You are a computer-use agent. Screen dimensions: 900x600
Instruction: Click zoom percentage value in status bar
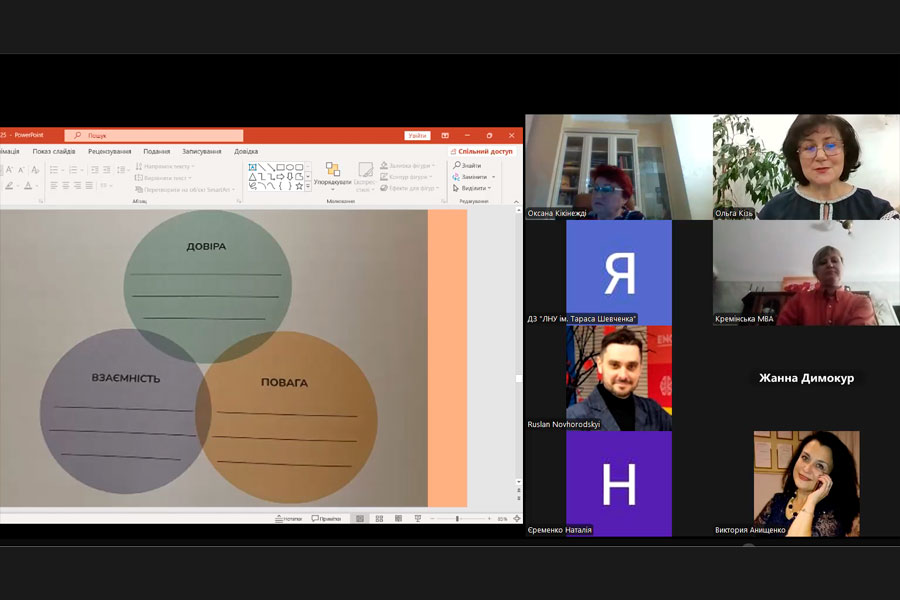pyautogui.click(x=502, y=518)
